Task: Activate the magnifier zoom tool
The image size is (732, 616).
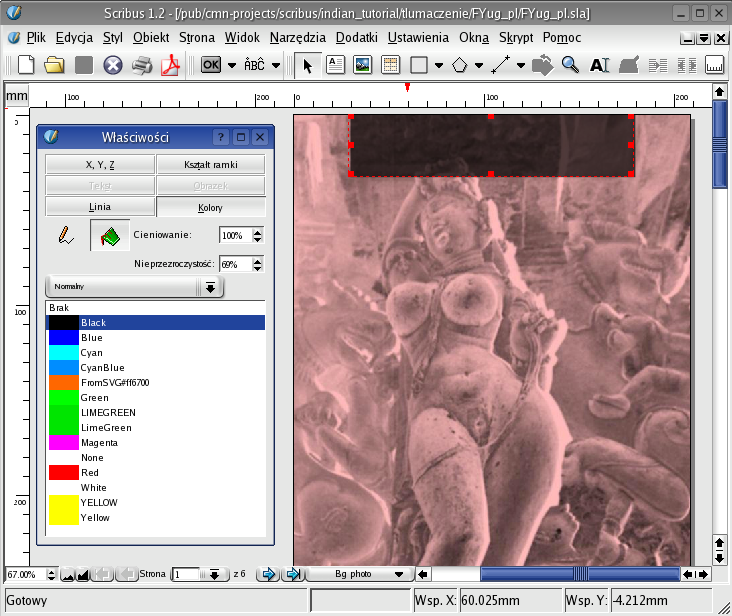Action: (x=570, y=65)
